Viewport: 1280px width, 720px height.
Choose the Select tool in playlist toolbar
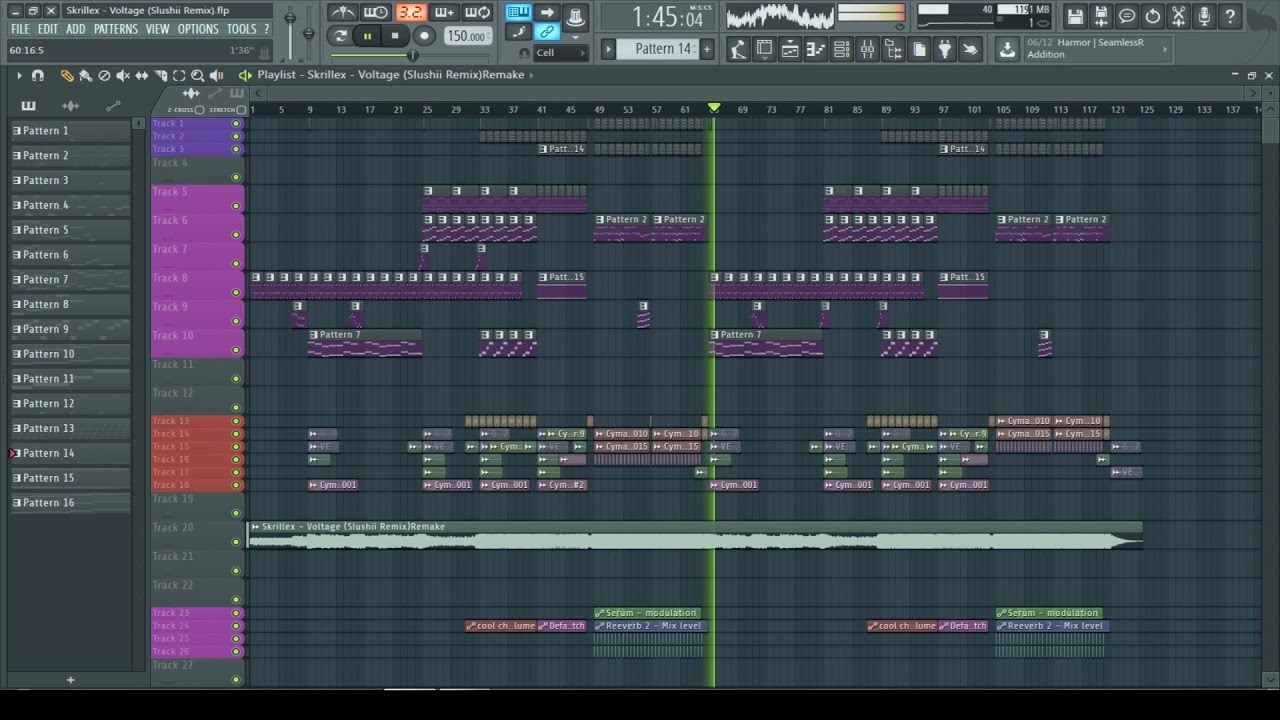pos(179,75)
